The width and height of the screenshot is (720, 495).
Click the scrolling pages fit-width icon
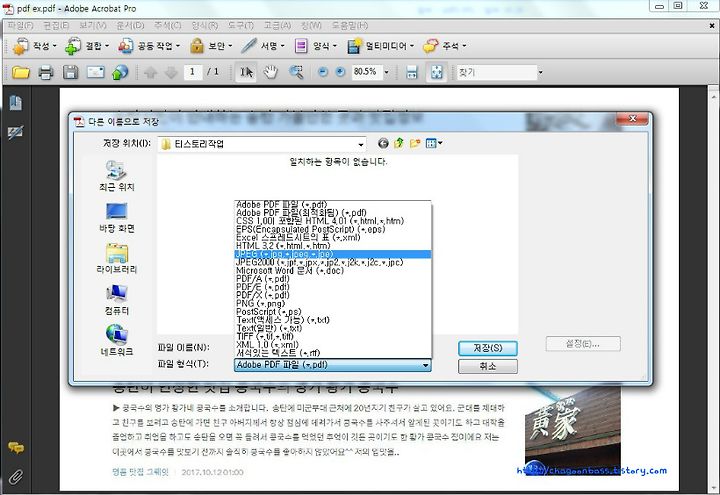point(412,72)
